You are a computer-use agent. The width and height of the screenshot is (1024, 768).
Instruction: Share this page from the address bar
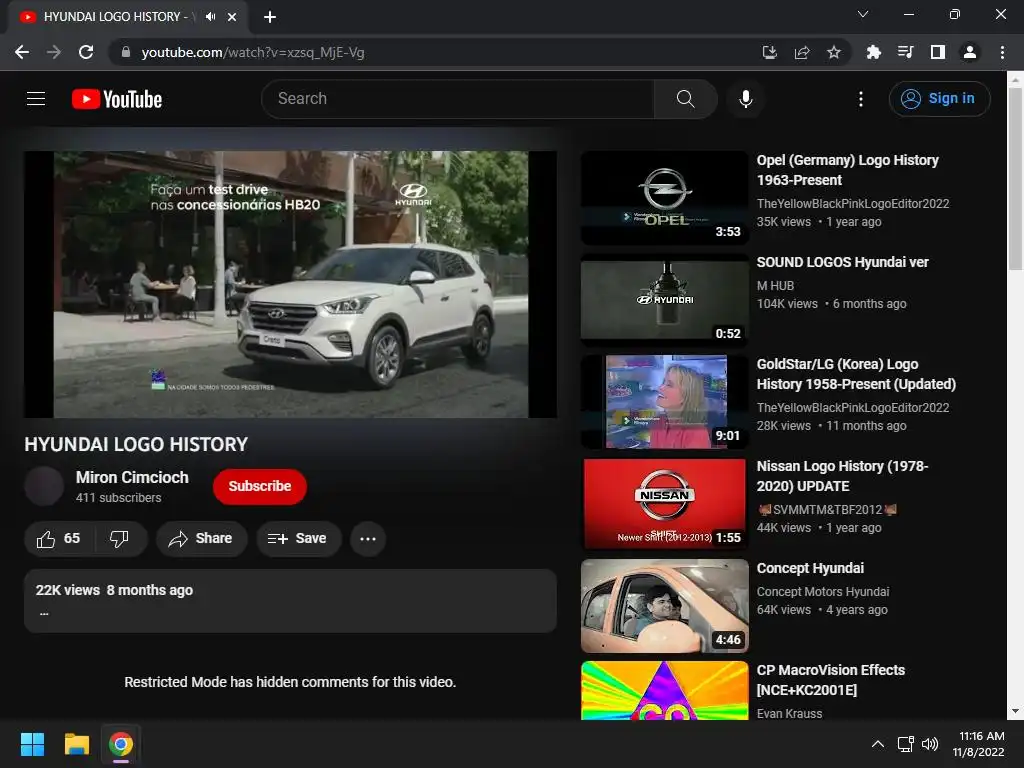coord(802,52)
